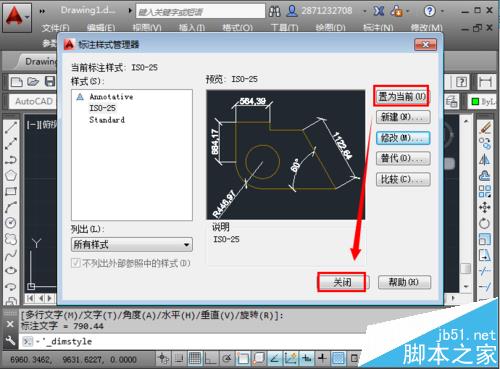This screenshot has width=500, height=369.
Task: Select the Move tool
Action: 485,207
